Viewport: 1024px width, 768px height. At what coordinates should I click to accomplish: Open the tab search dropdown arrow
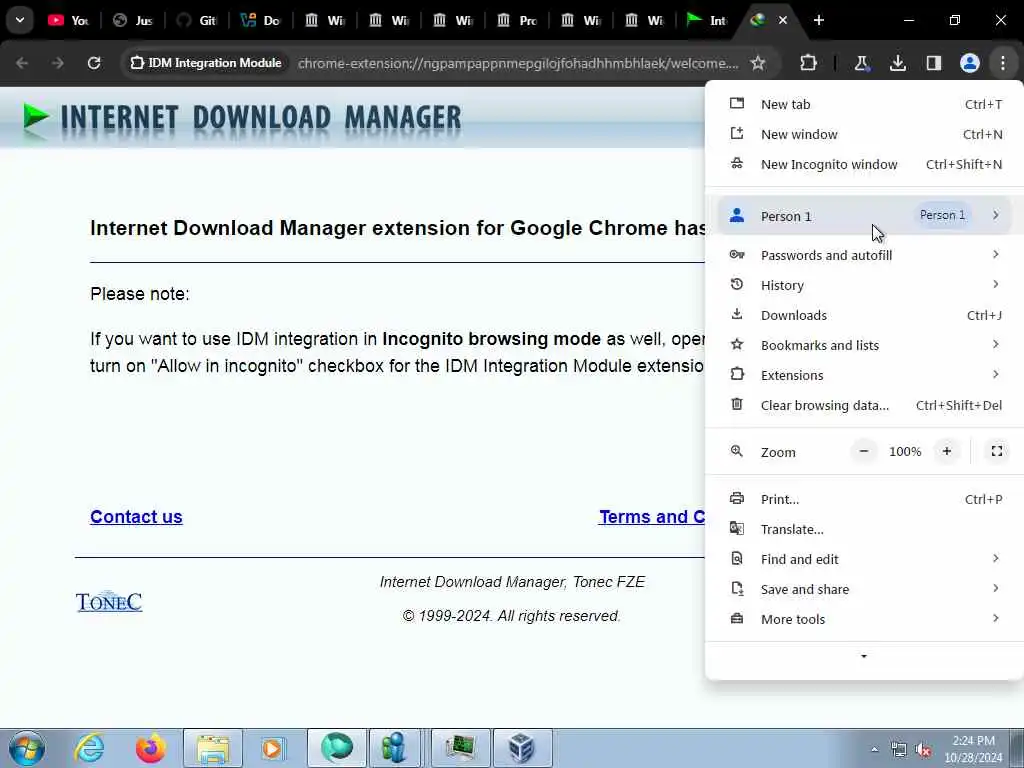click(x=20, y=20)
